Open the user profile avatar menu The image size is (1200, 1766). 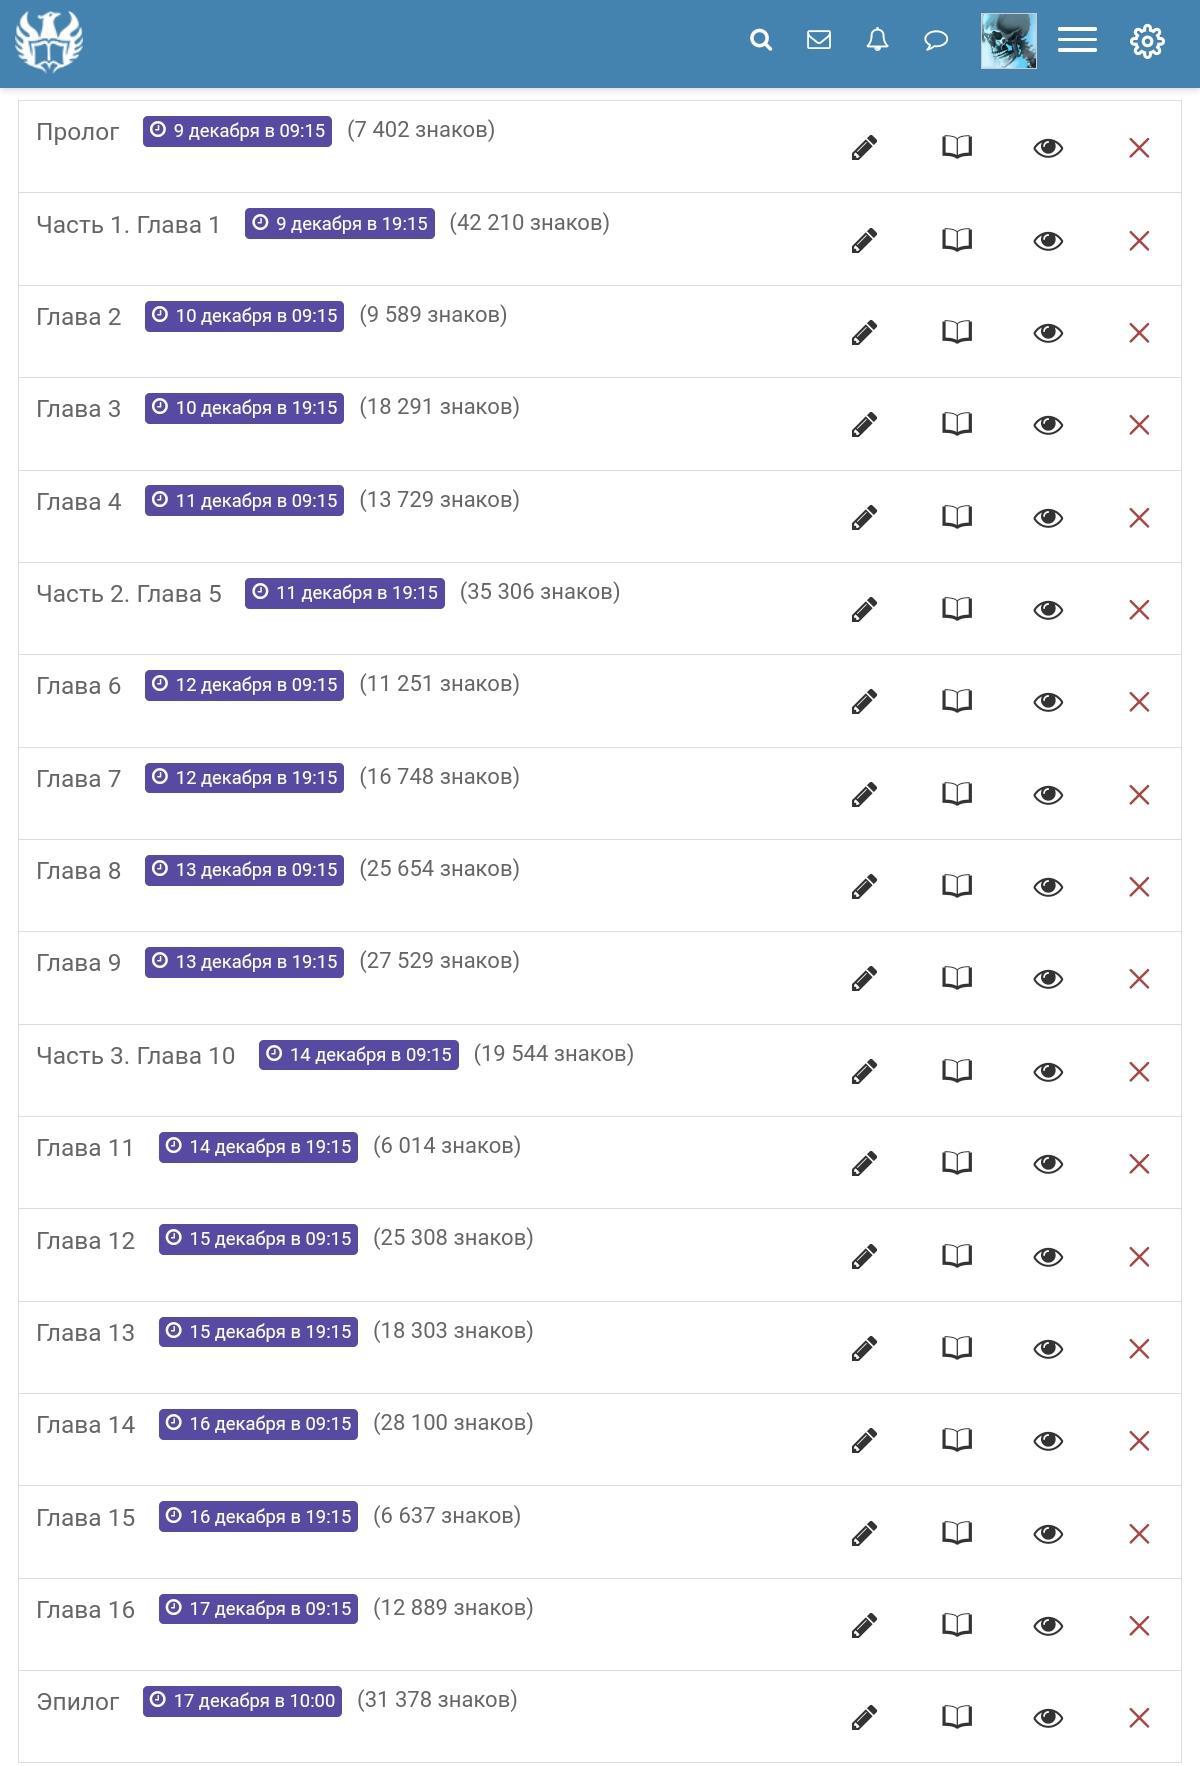[x=1008, y=41]
